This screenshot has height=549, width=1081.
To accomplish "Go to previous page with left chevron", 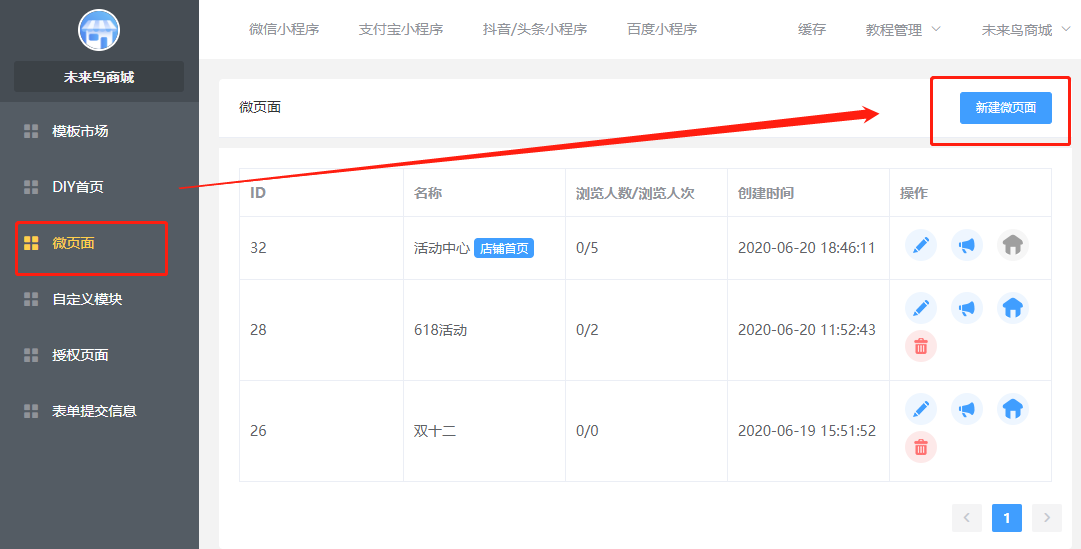I will pyautogui.click(x=966, y=517).
